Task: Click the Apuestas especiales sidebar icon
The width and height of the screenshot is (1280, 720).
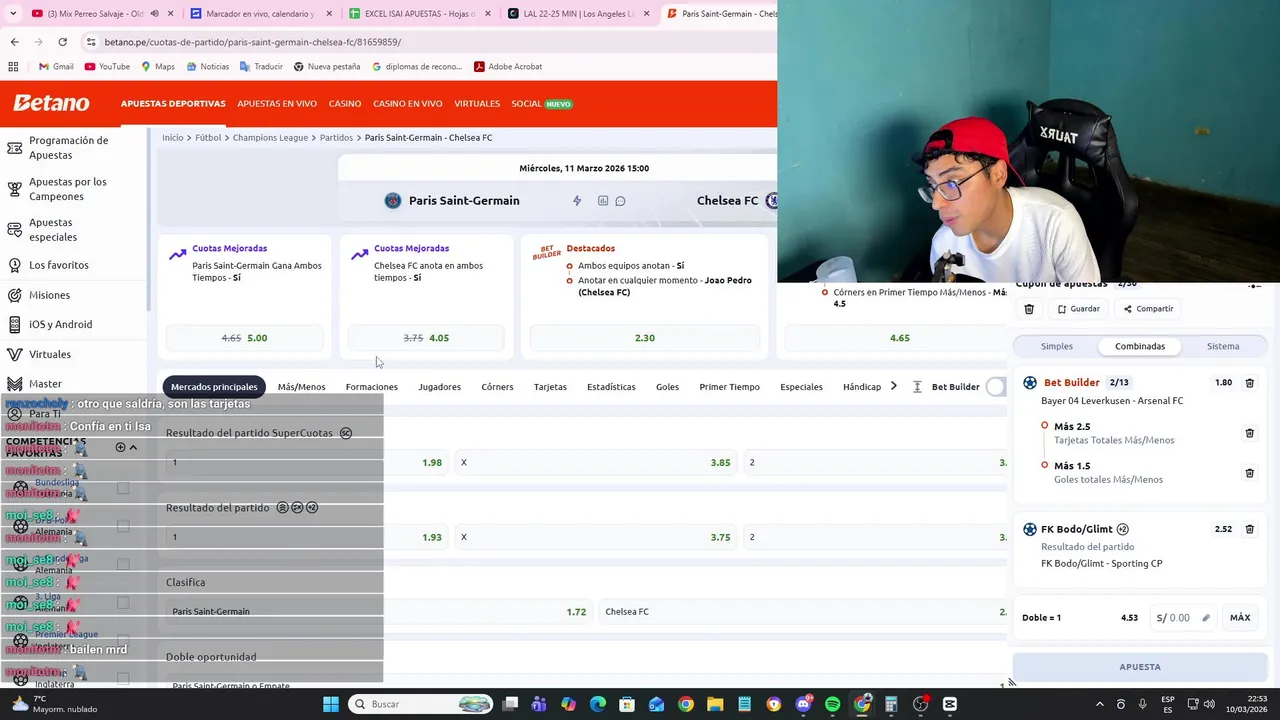Action: tap(15, 230)
